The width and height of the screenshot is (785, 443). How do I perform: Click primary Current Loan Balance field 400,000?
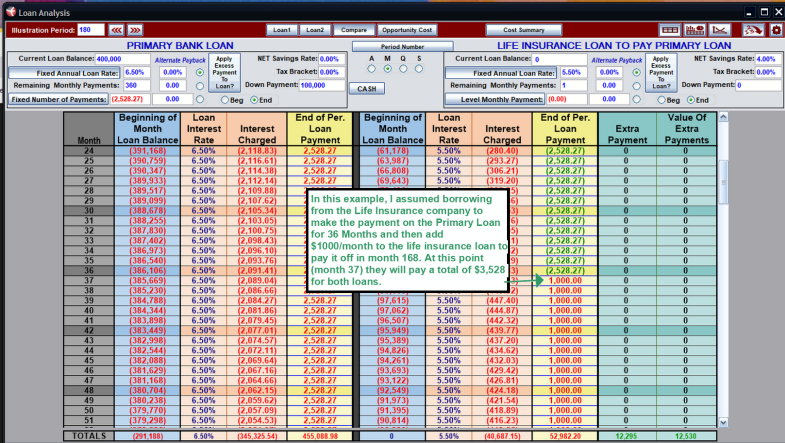(x=123, y=59)
